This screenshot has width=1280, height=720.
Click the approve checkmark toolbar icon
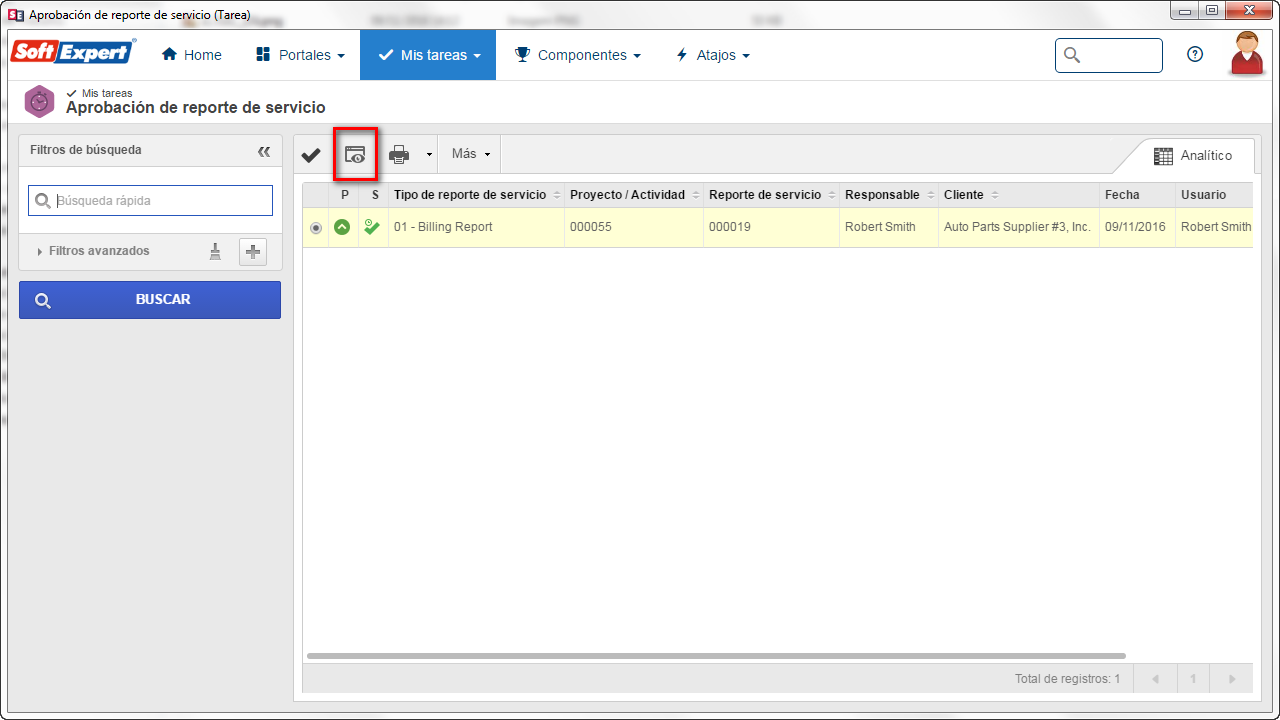(311, 155)
